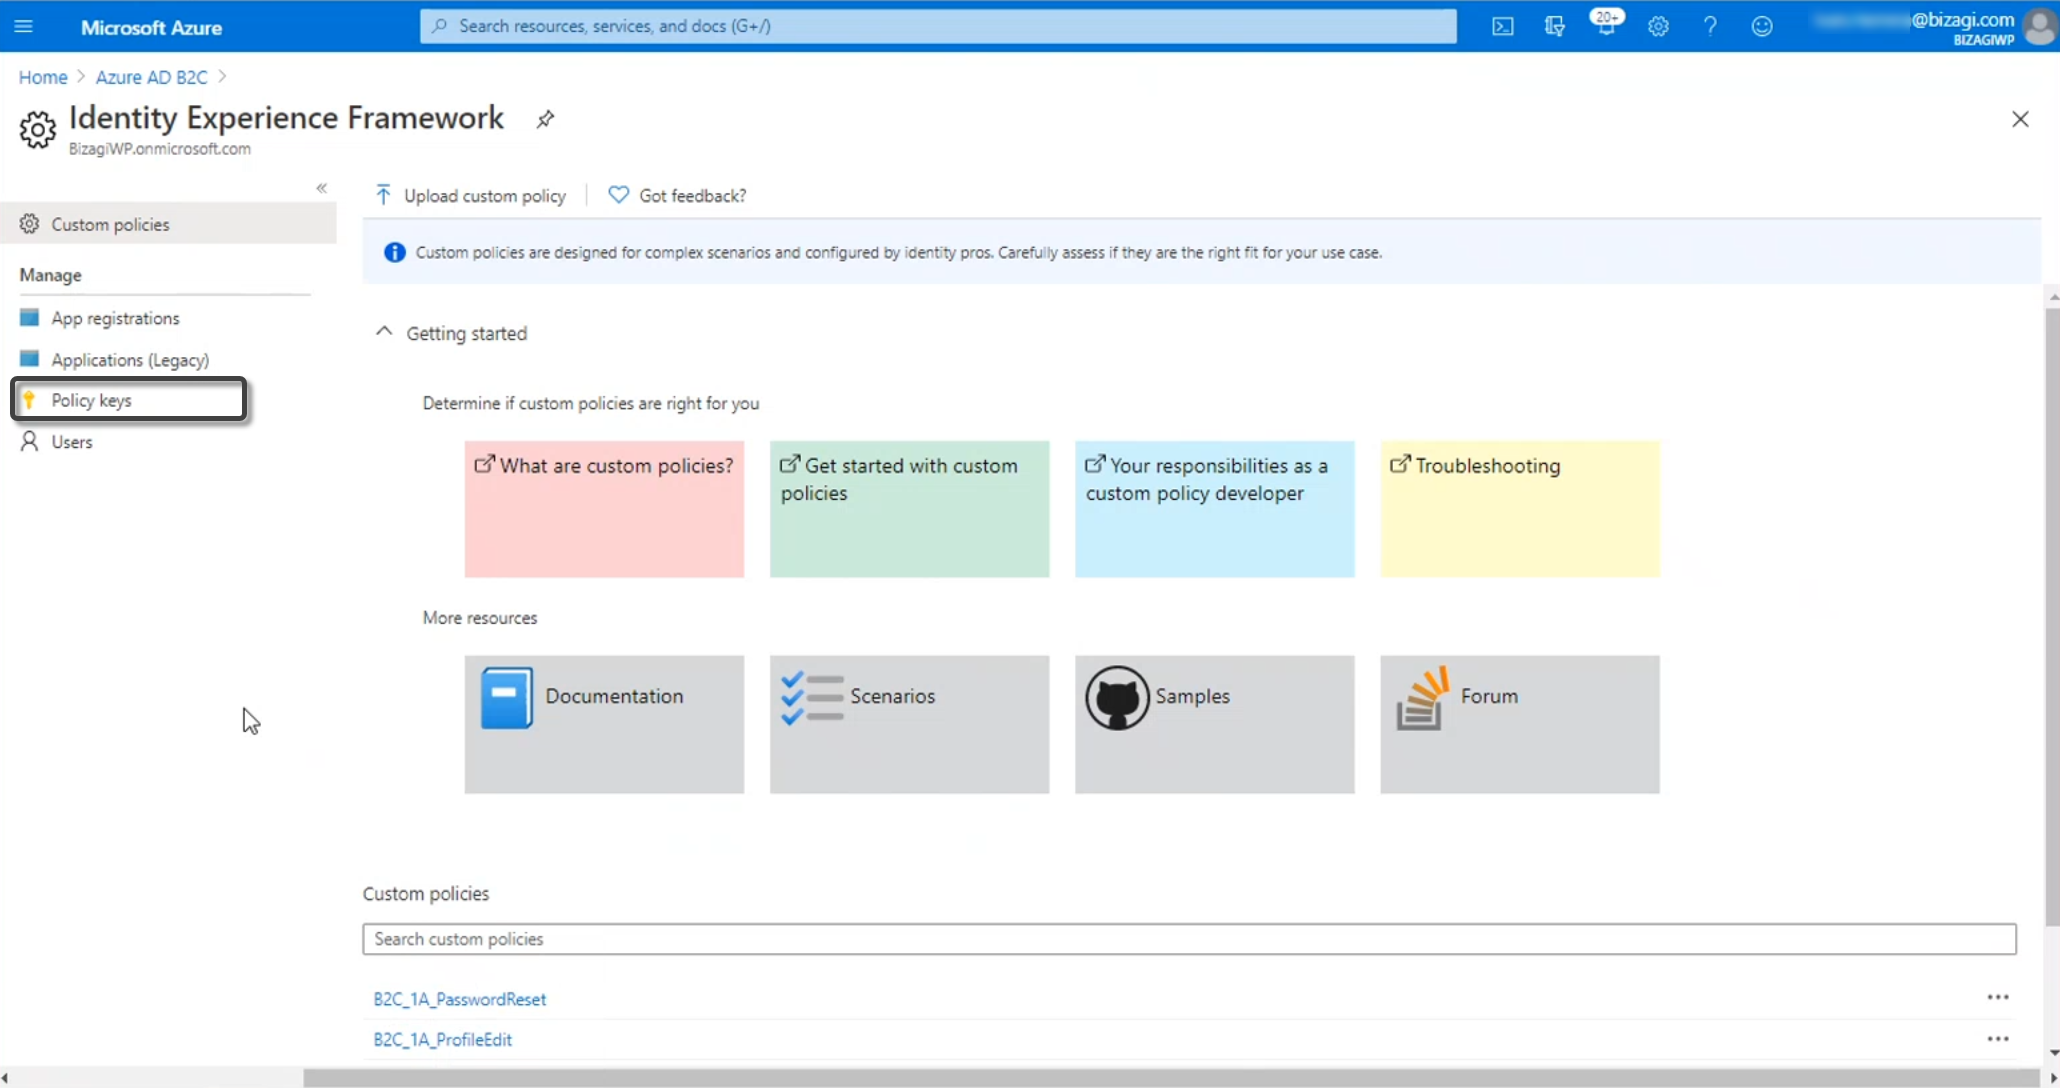
Task: Click the info icon in the banner
Action: (x=395, y=252)
